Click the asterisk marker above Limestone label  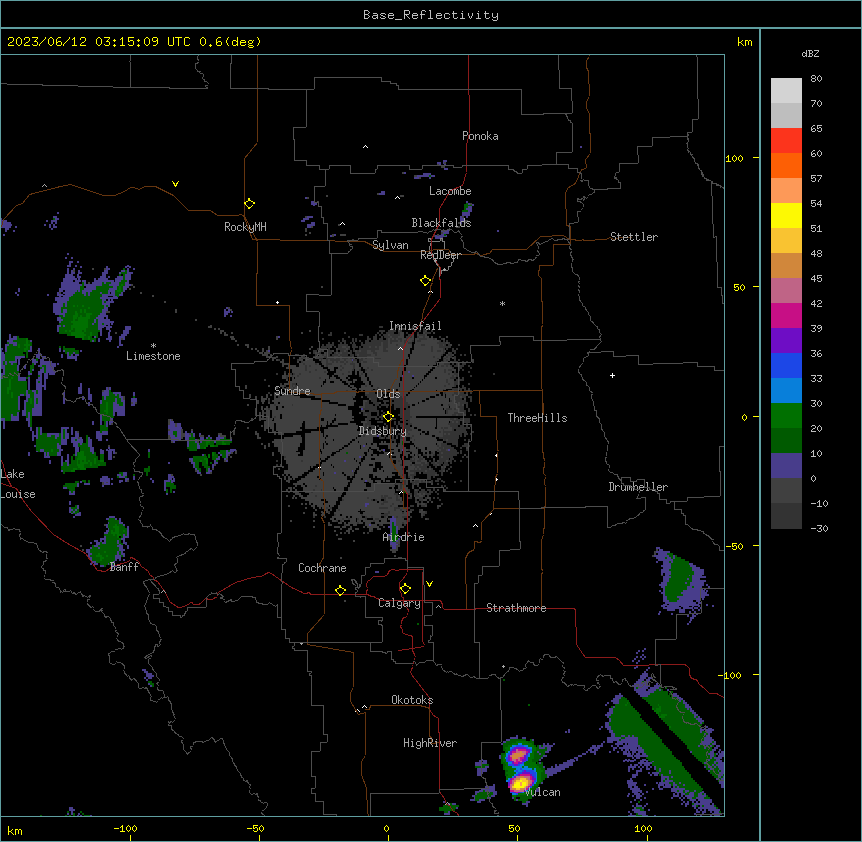click(x=153, y=346)
